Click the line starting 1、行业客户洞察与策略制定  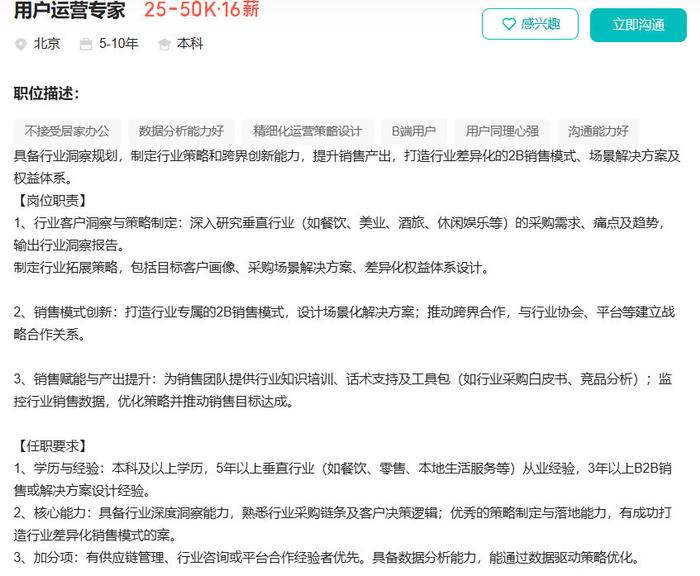tap(340, 223)
